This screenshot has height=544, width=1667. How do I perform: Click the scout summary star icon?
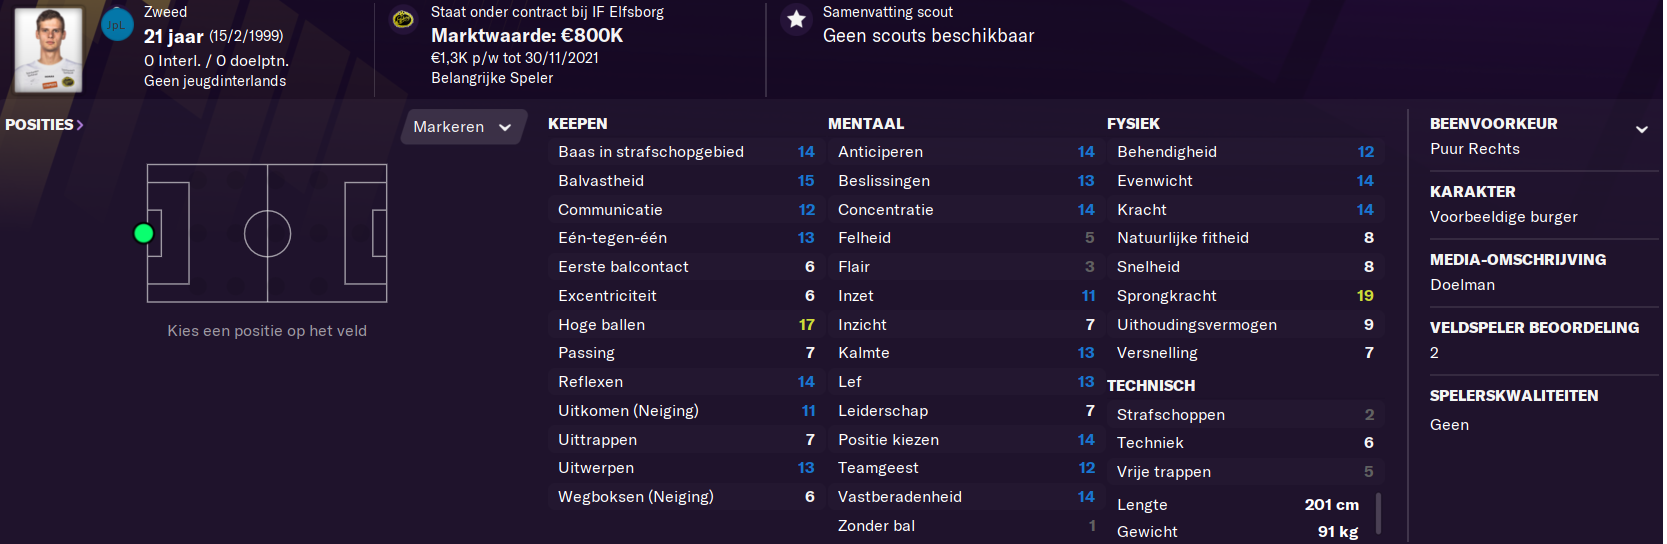tap(796, 20)
